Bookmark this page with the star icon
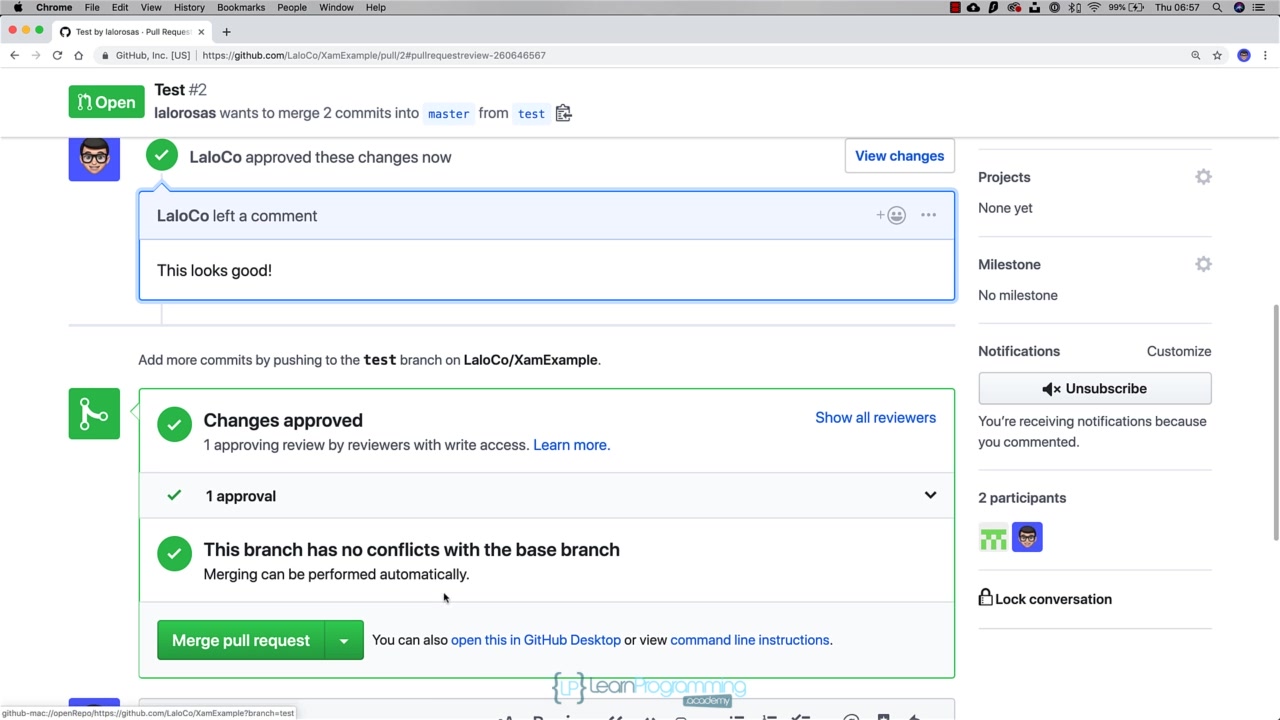 click(x=1217, y=55)
